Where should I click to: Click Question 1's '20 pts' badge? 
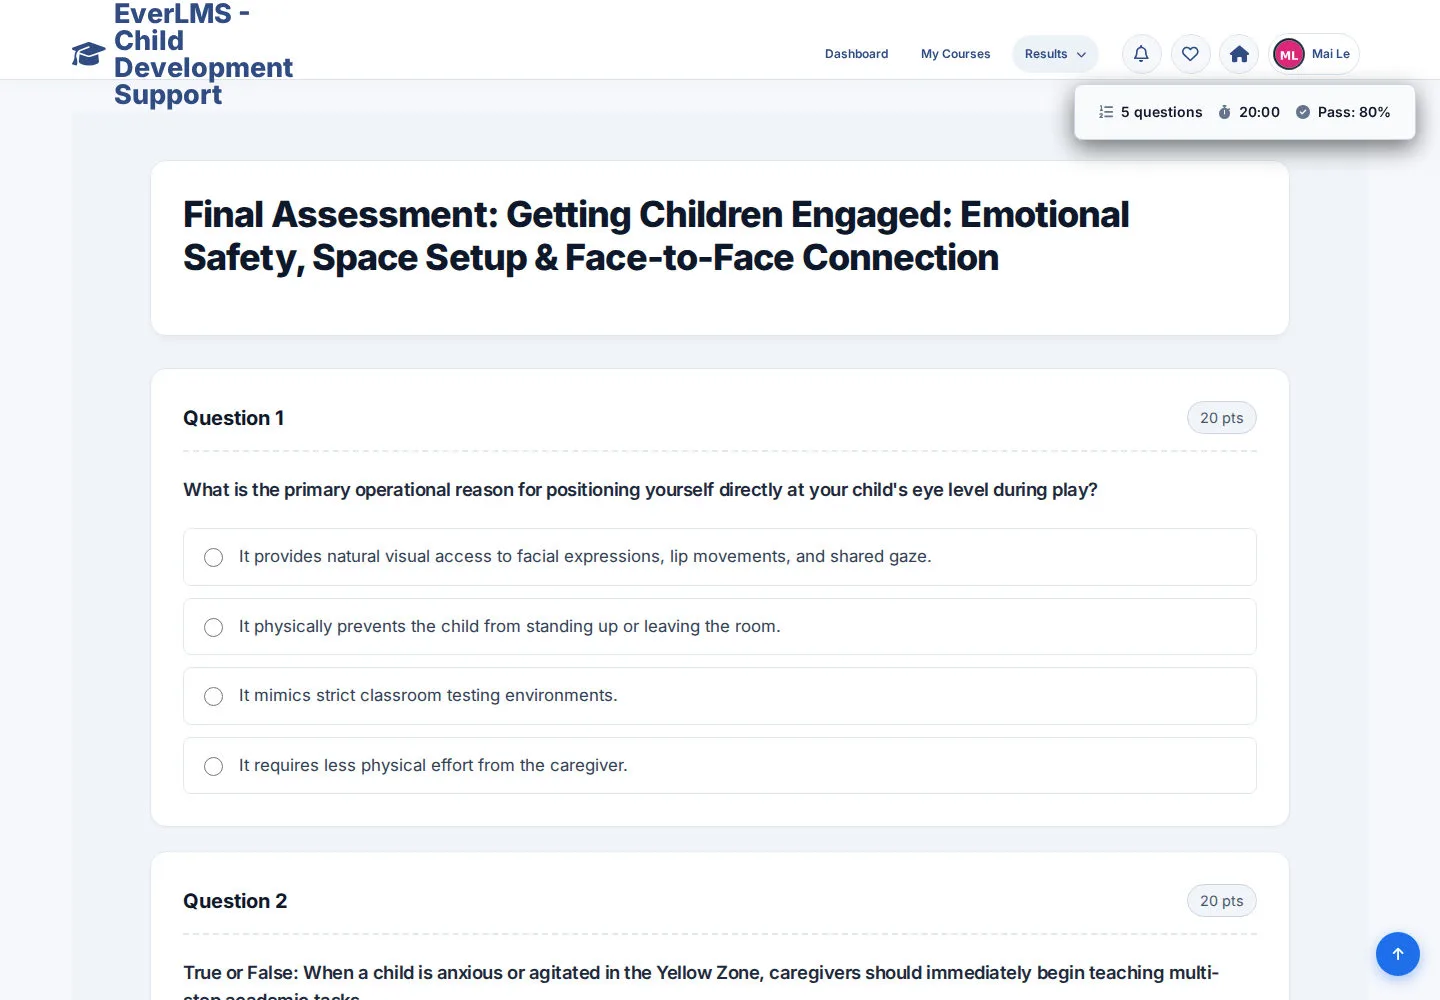click(x=1222, y=418)
